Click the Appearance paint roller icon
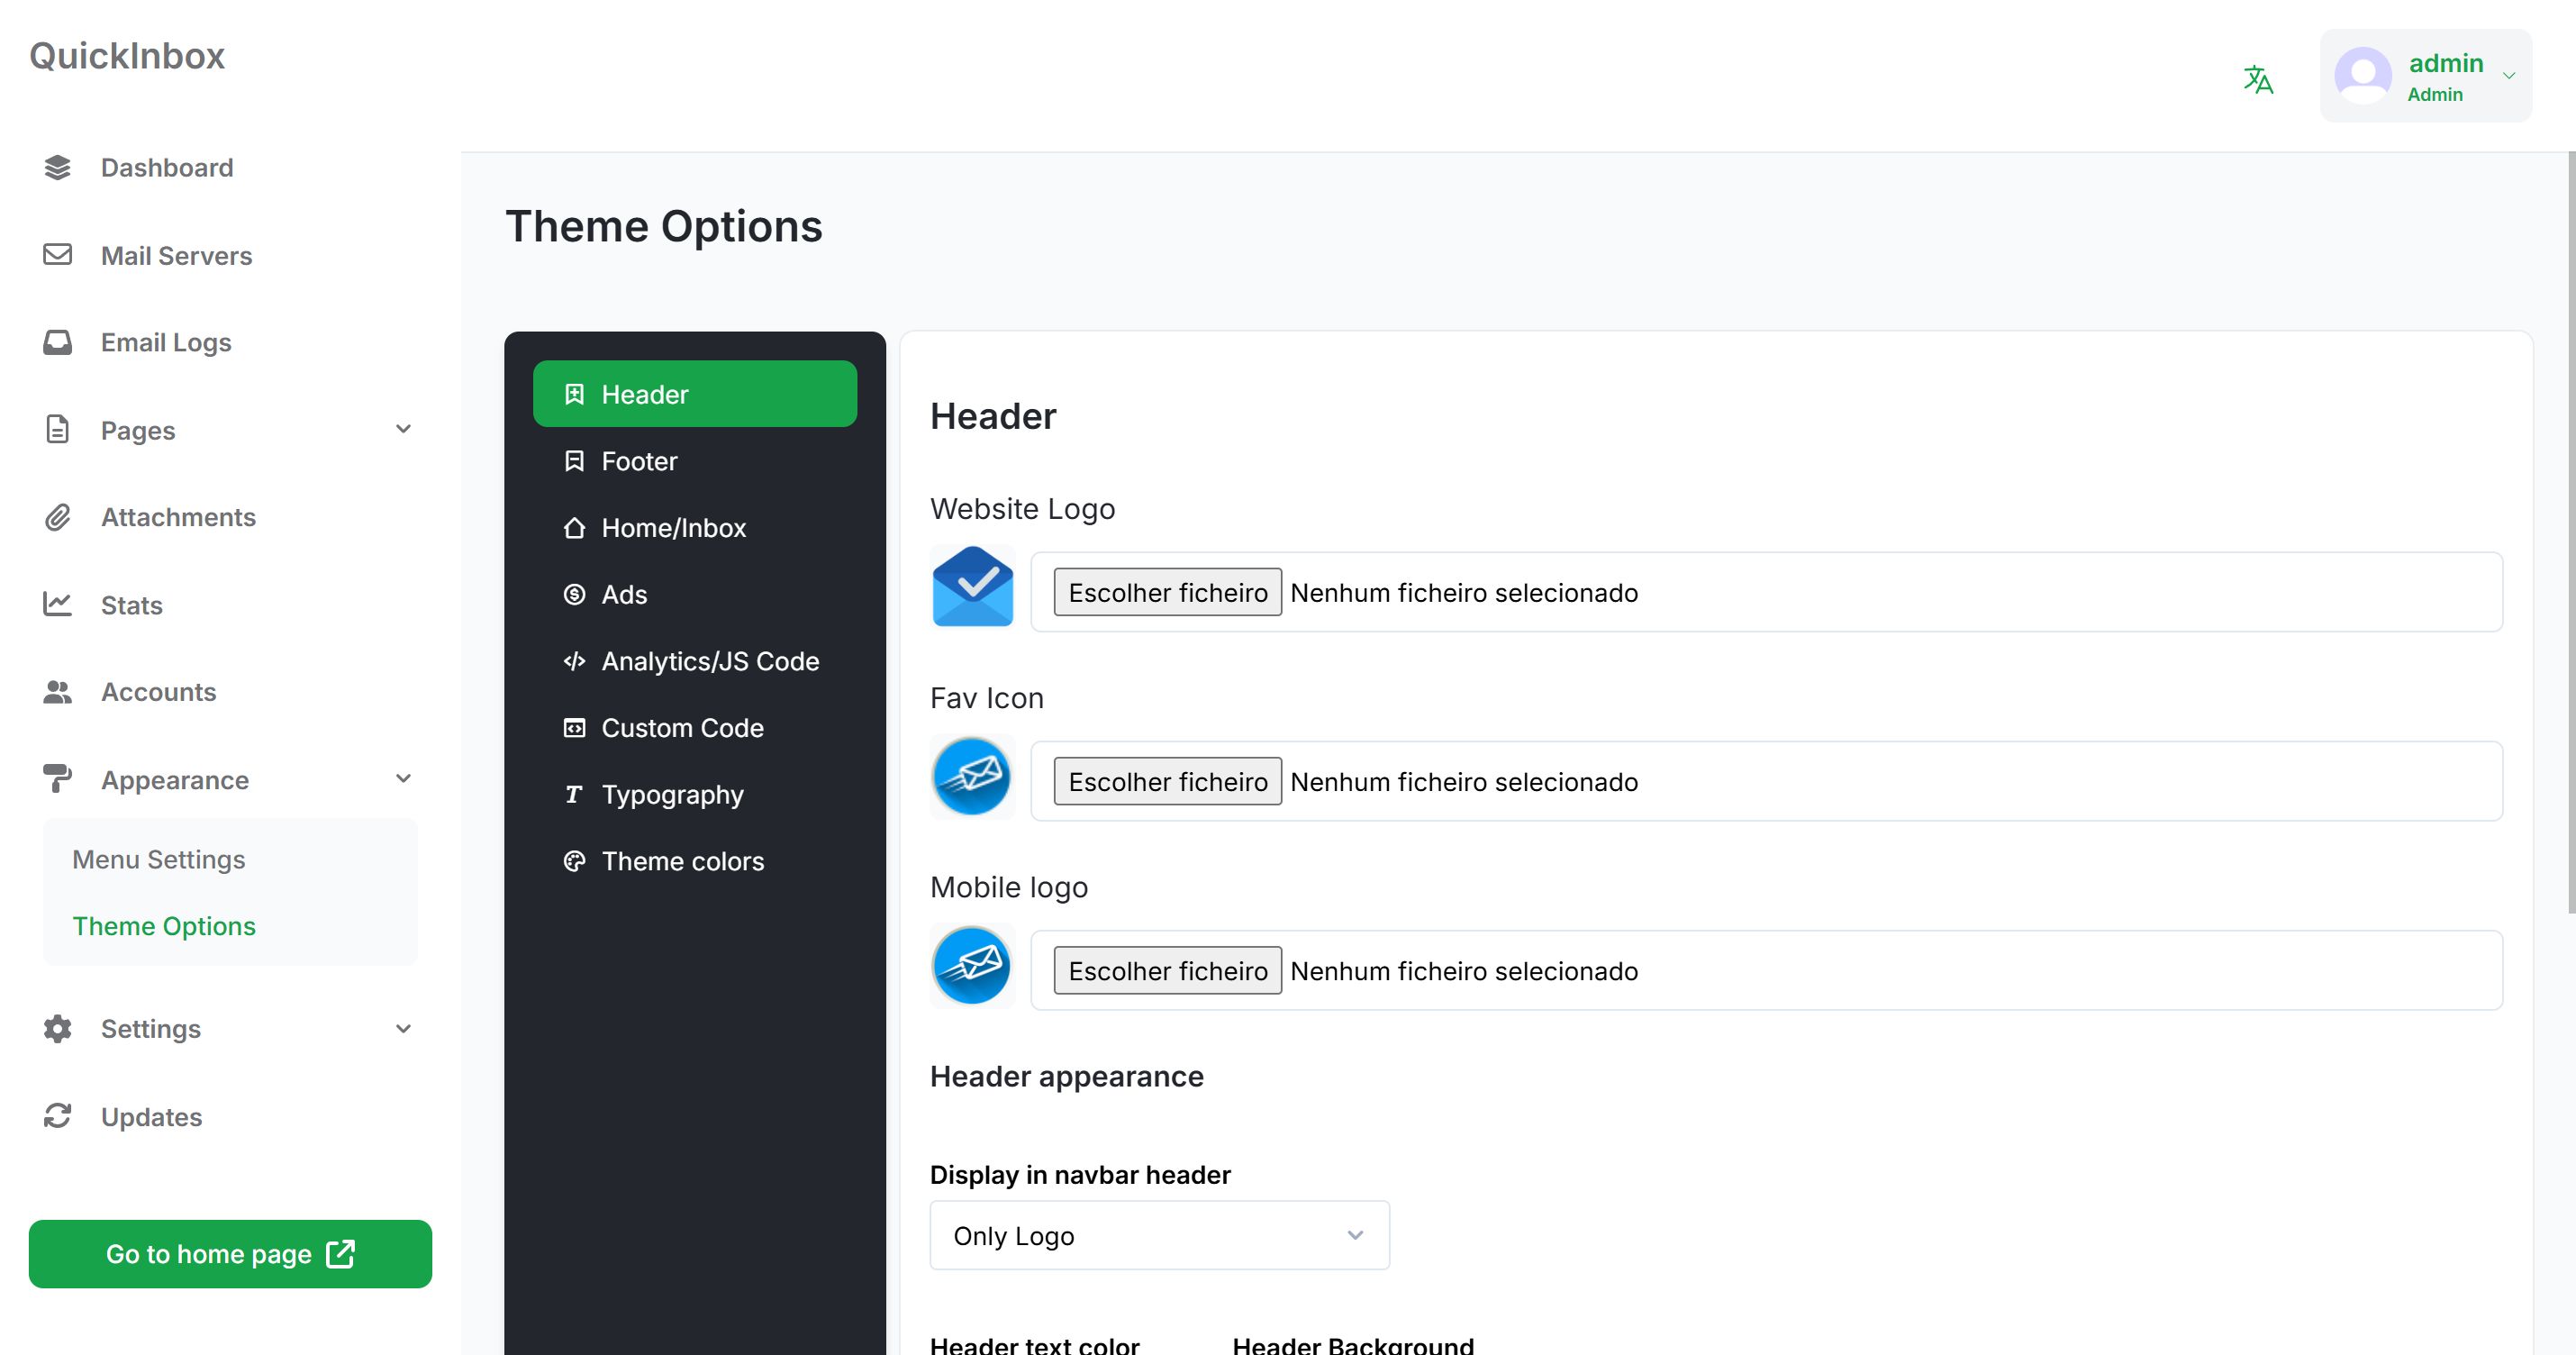Viewport: 2576px width, 1355px height. coord(58,779)
